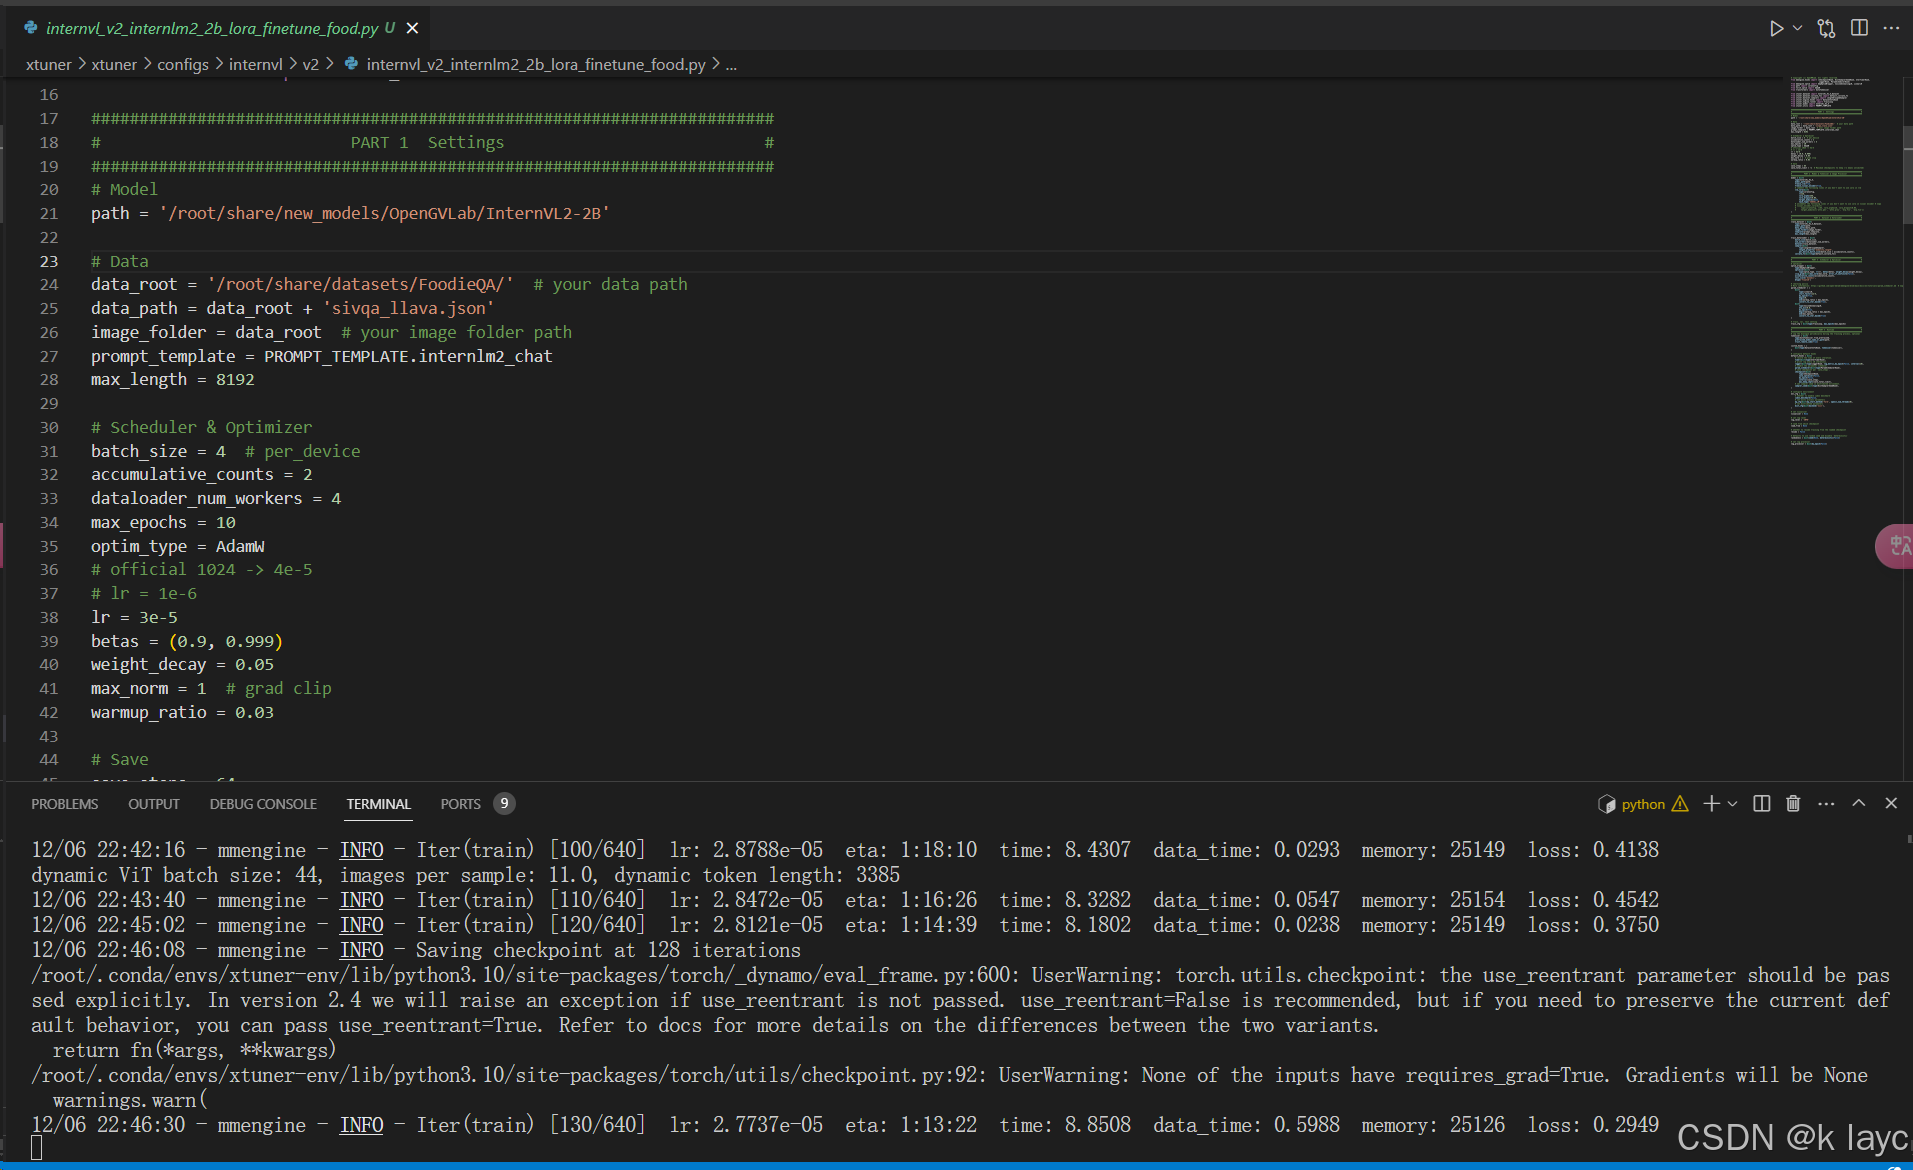Open the DEBUG CONSOLE tab
This screenshot has height=1170, width=1913.
(x=263, y=804)
